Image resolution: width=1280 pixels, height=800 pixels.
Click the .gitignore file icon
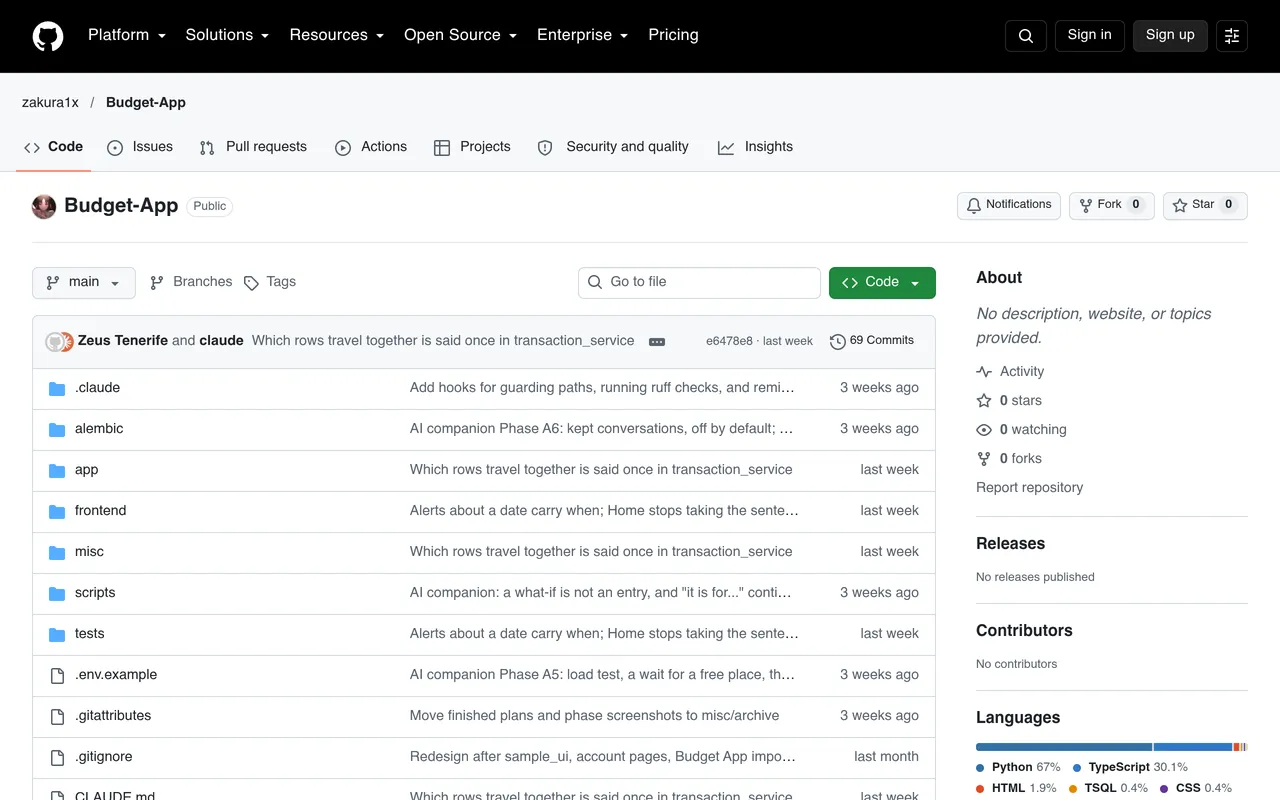[x=57, y=757]
